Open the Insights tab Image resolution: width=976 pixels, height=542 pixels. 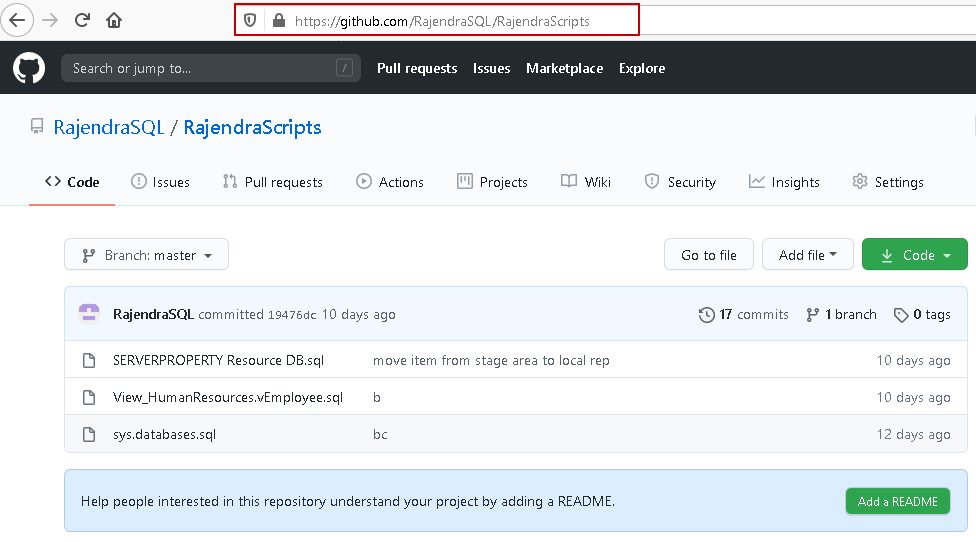784,182
